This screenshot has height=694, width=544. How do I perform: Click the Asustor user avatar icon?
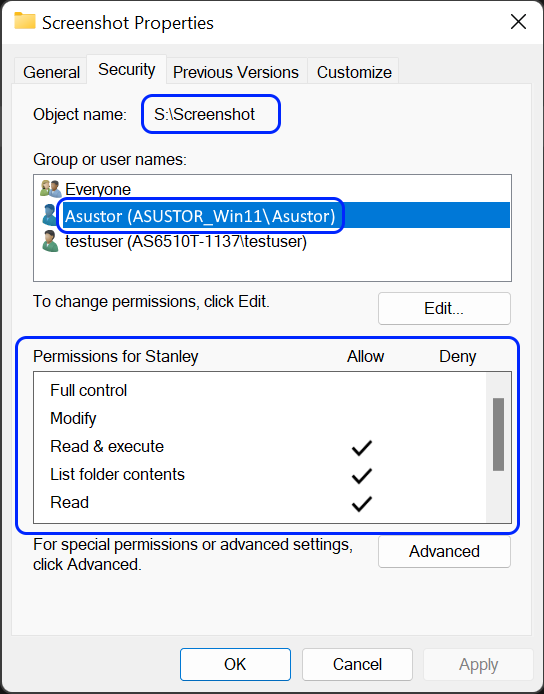tap(50, 215)
